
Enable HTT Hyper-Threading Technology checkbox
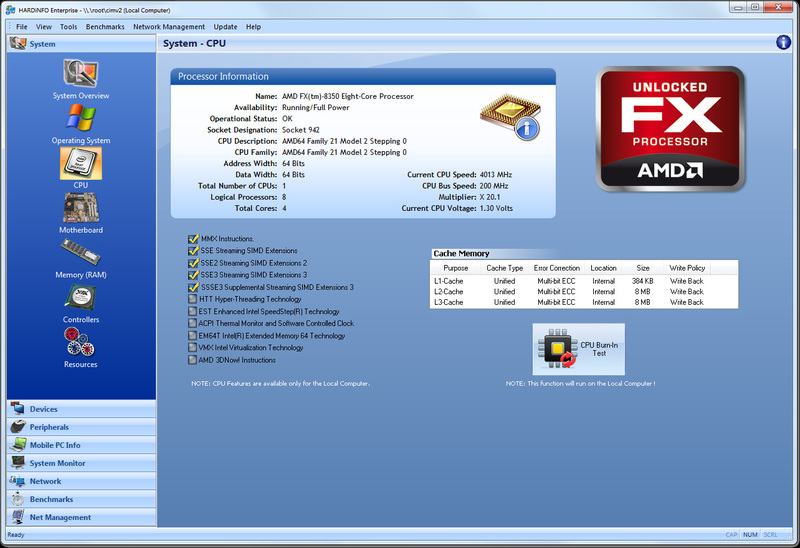point(192,299)
